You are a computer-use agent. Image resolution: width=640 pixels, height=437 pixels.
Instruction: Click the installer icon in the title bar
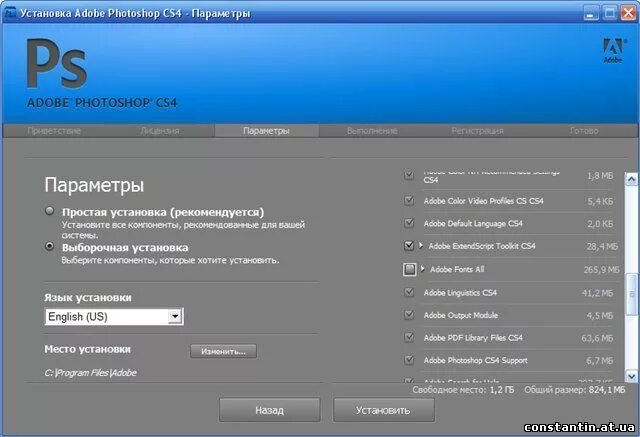(x=10, y=13)
